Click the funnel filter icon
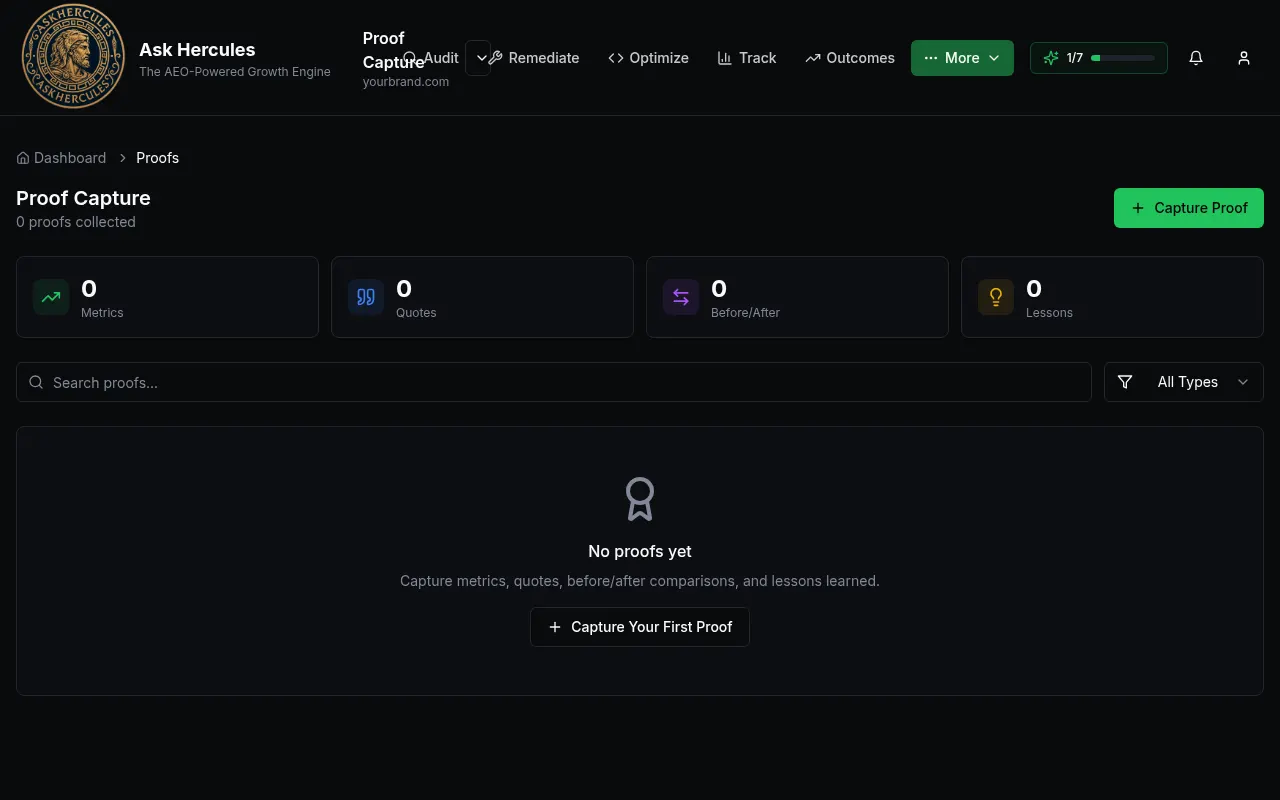The height and width of the screenshot is (800, 1280). (1125, 382)
